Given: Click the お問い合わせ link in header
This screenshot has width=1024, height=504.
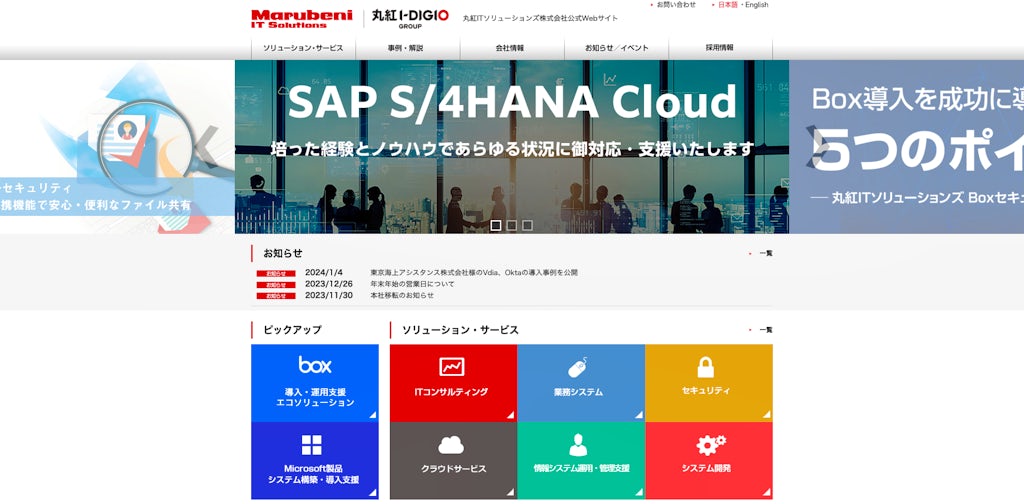Looking at the screenshot, I should click(x=676, y=5).
